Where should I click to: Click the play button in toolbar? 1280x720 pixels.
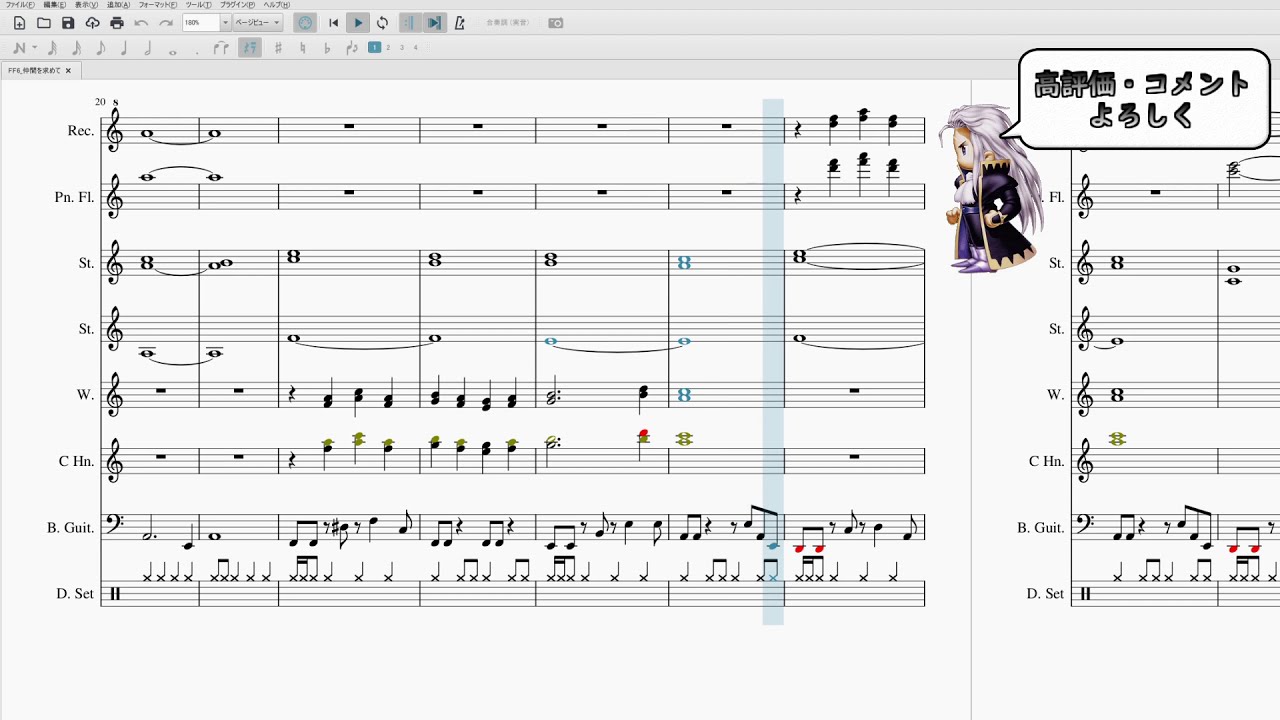click(358, 23)
